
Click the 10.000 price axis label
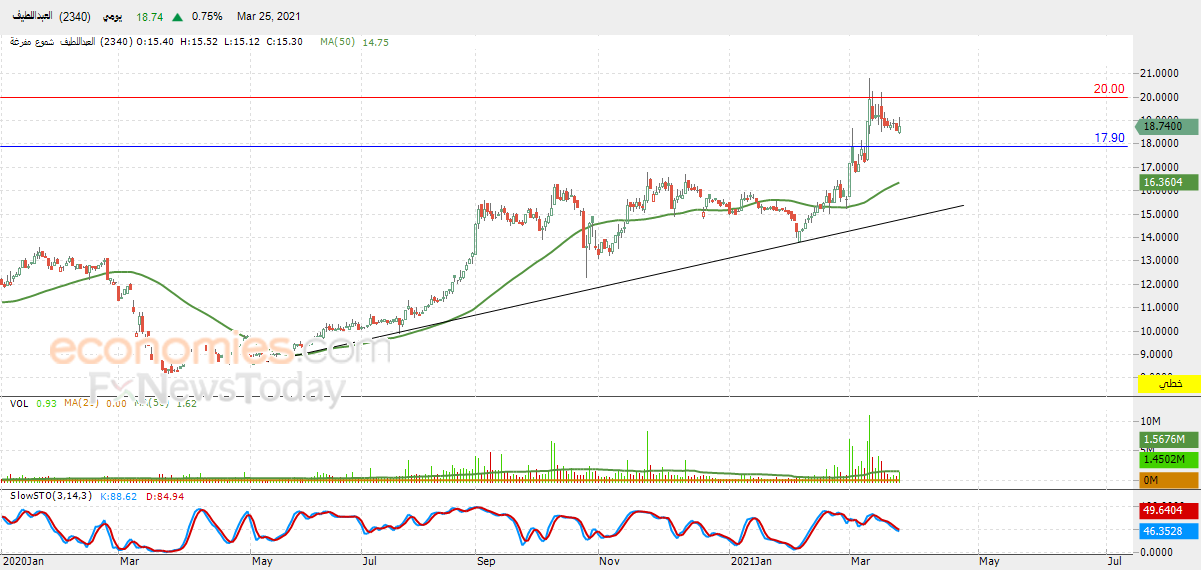[1159, 331]
